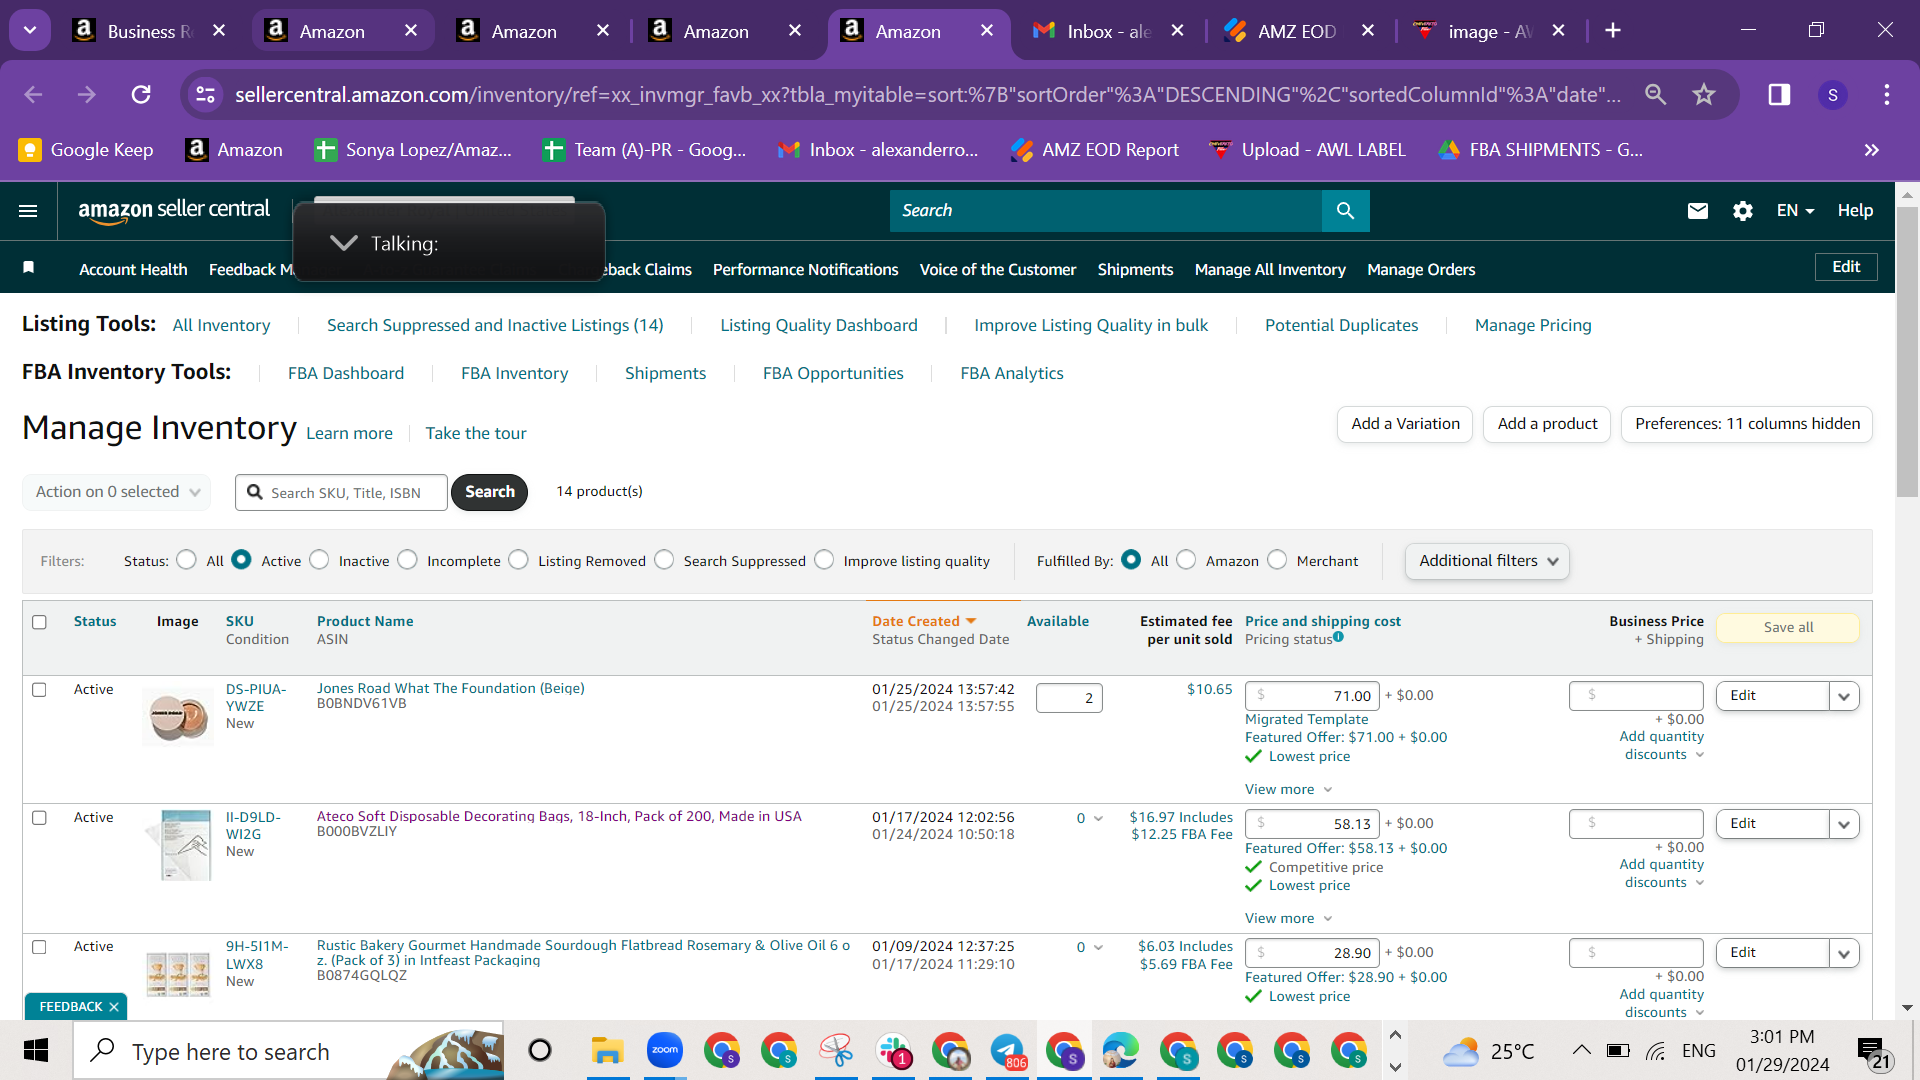This screenshot has width=1920, height=1080.
Task: Select the Ateco Decorating Bags row checkbox
Action: click(x=39, y=818)
